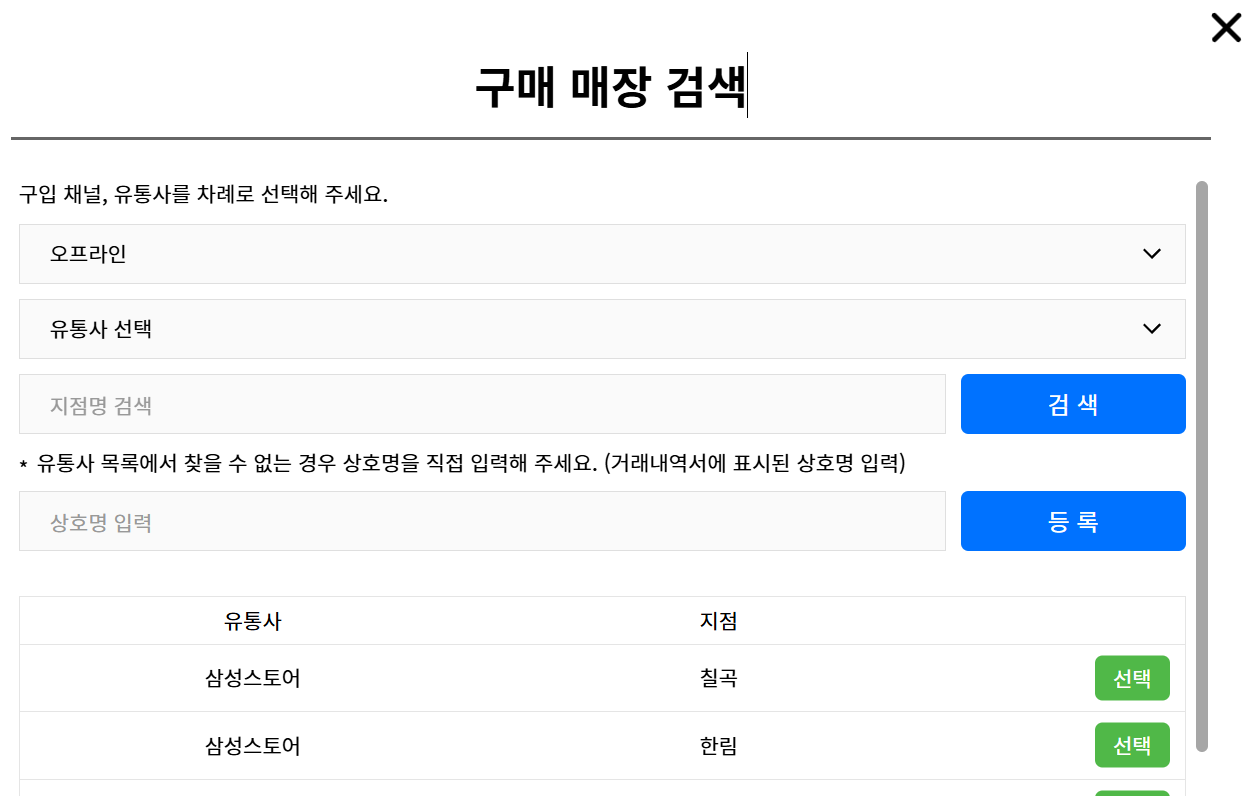The height and width of the screenshot is (796, 1251).
Task: Expand the 유통사 선택 combo box
Action: [x=601, y=329]
